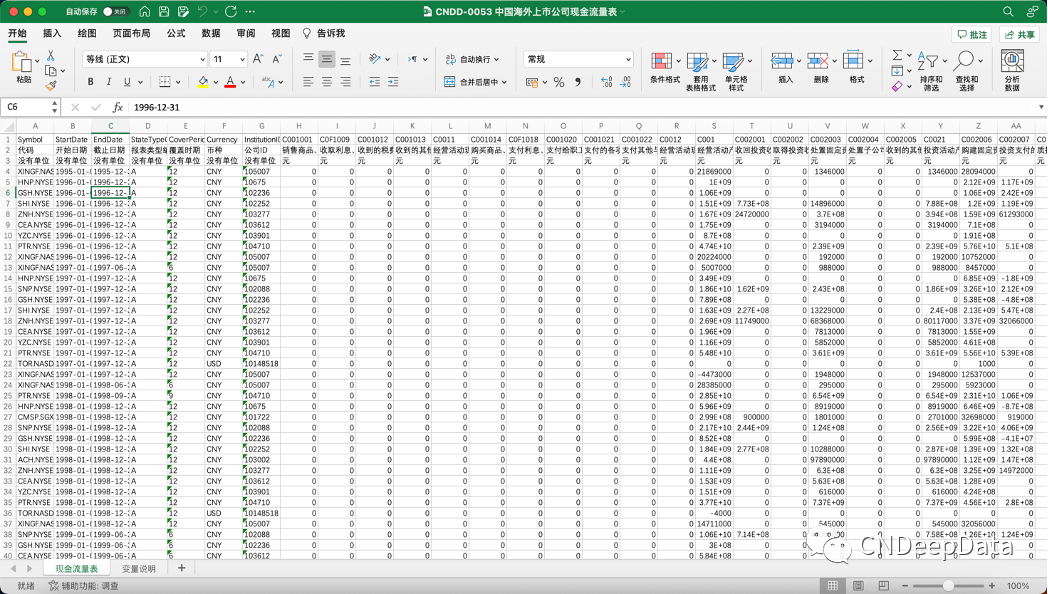The height and width of the screenshot is (594, 1048).
Task: Toggle align text right
Action: (346, 82)
